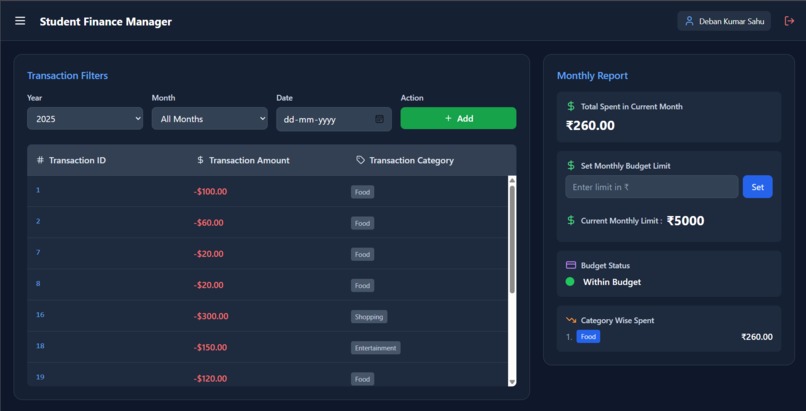Click the -$60.00 amount

click(x=209, y=223)
